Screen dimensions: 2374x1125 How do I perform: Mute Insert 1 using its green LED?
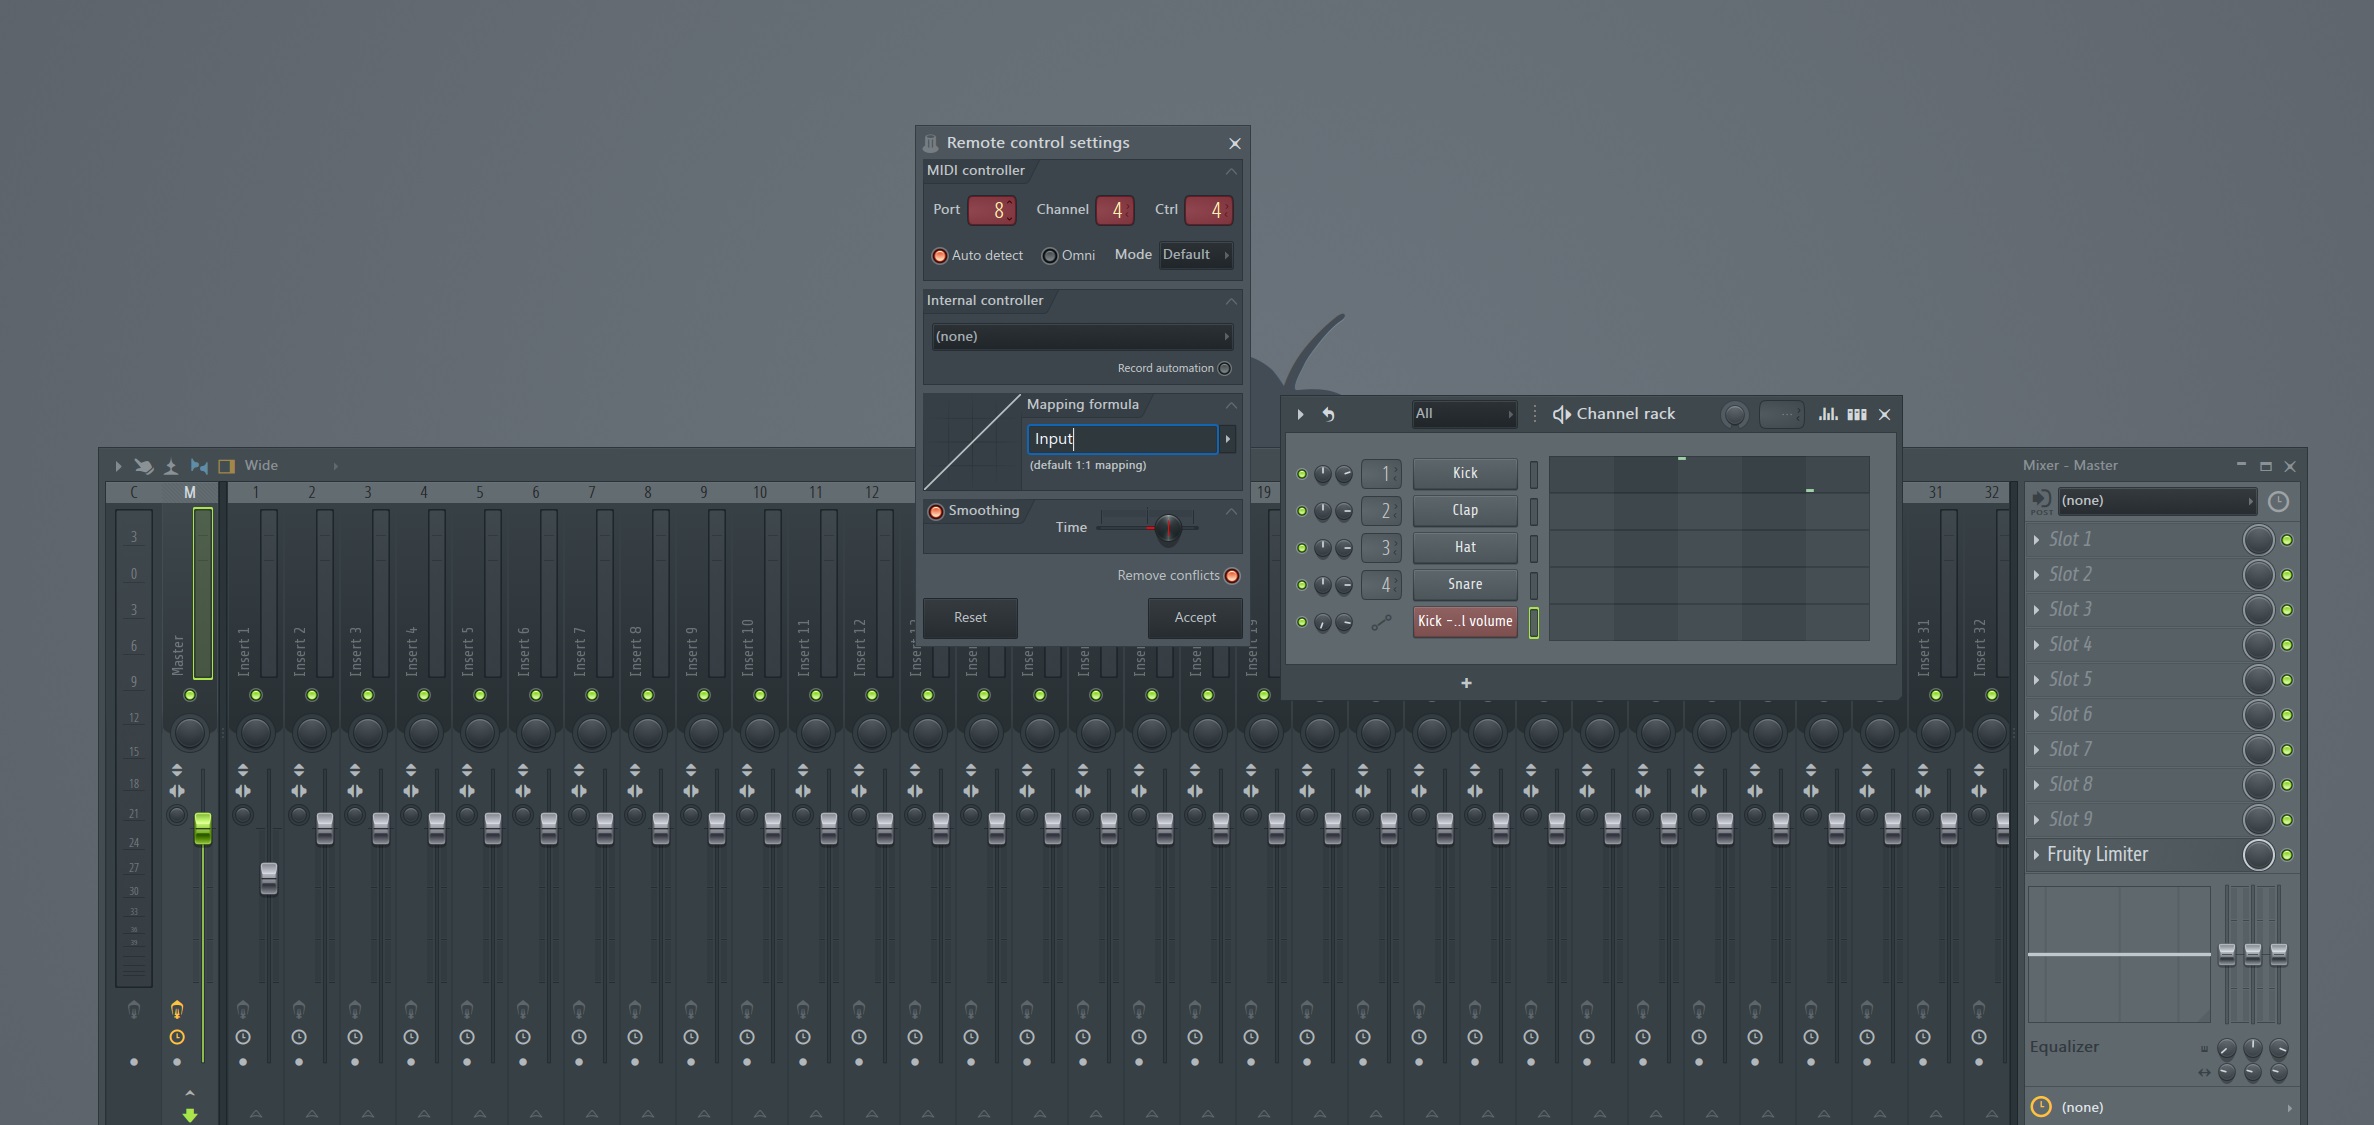click(256, 695)
